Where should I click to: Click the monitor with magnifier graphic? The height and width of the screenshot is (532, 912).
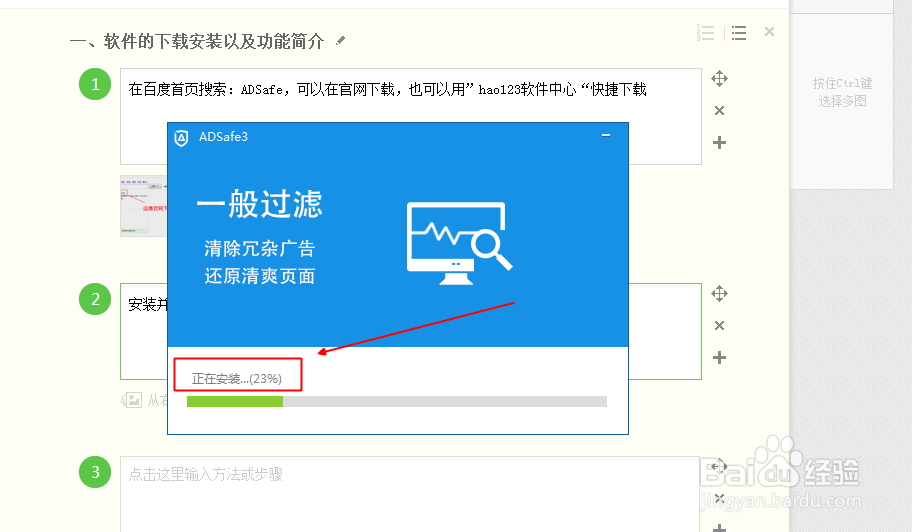click(459, 243)
